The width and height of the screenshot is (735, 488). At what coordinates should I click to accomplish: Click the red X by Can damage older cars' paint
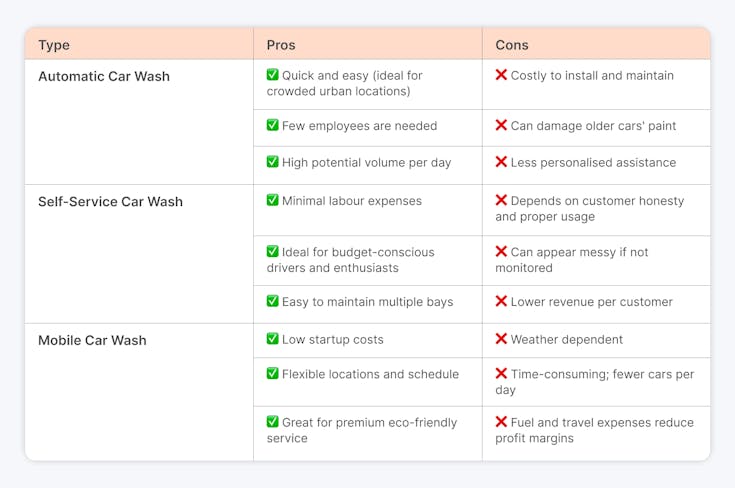point(501,125)
